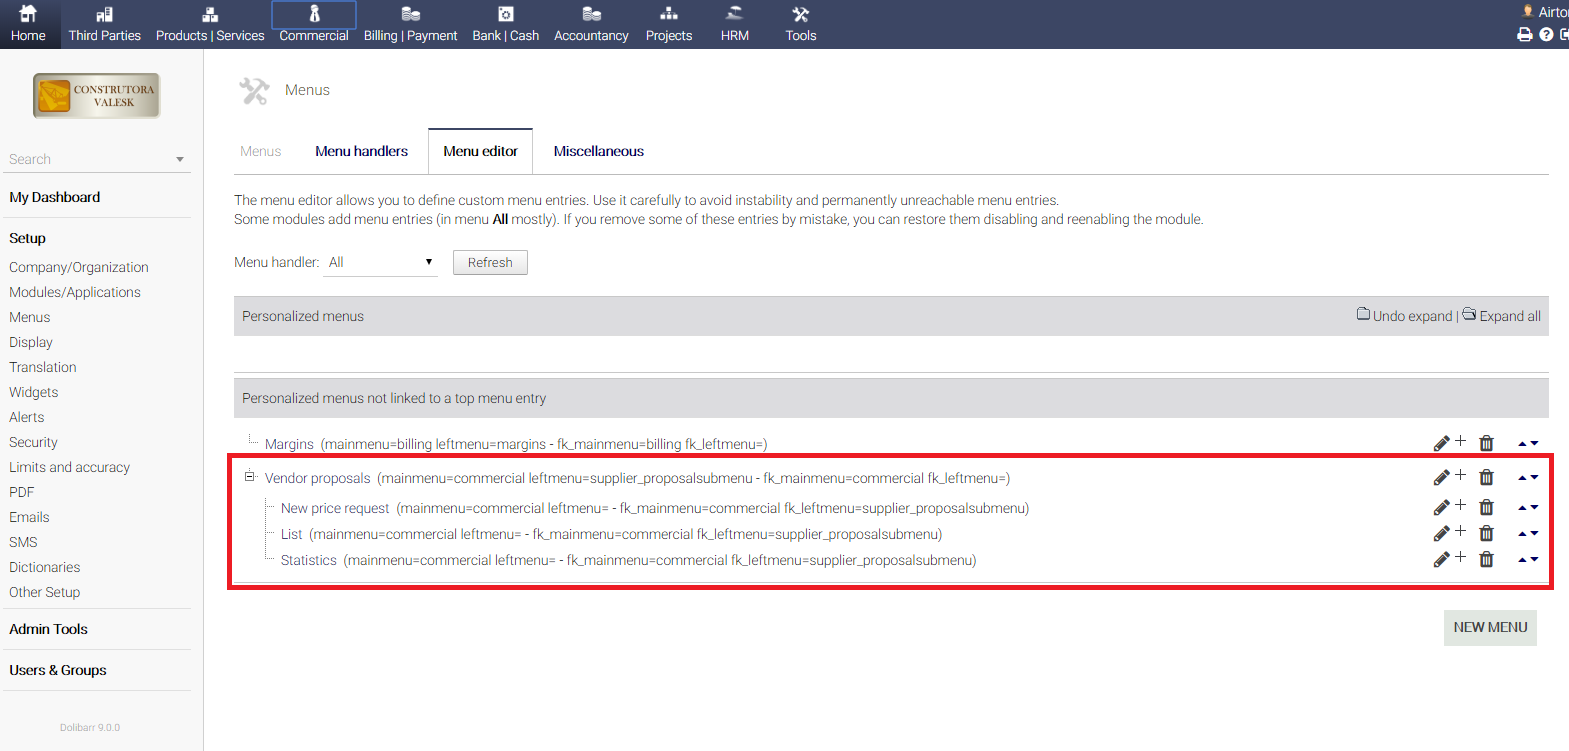Switch to the Miscellaneous tab
The height and width of the screenshot is (751, 1569).
(598, 151)
